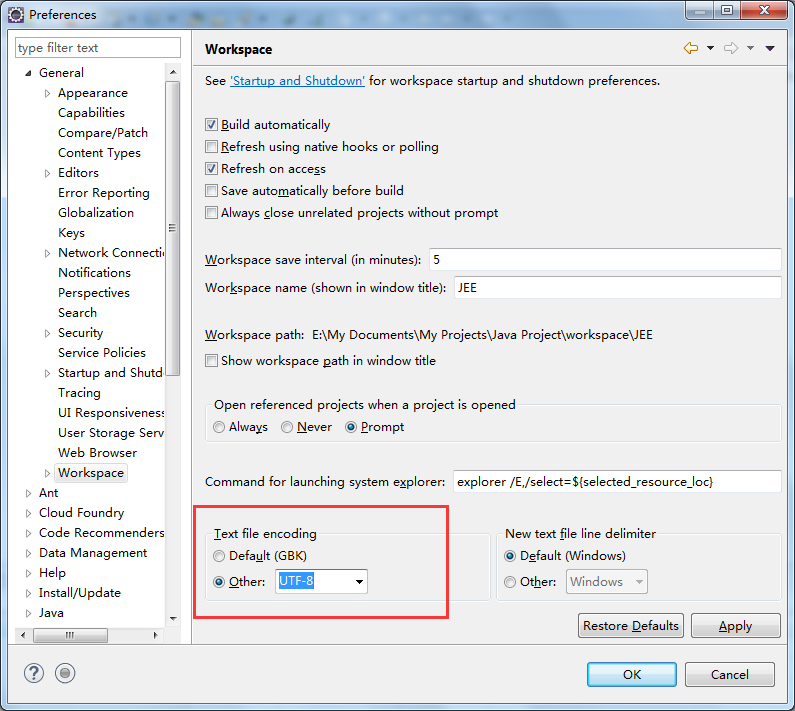Viewport: 795px width, 711px height.
Task: Click the Workspace name text field
Action: (x=616, y=287)
